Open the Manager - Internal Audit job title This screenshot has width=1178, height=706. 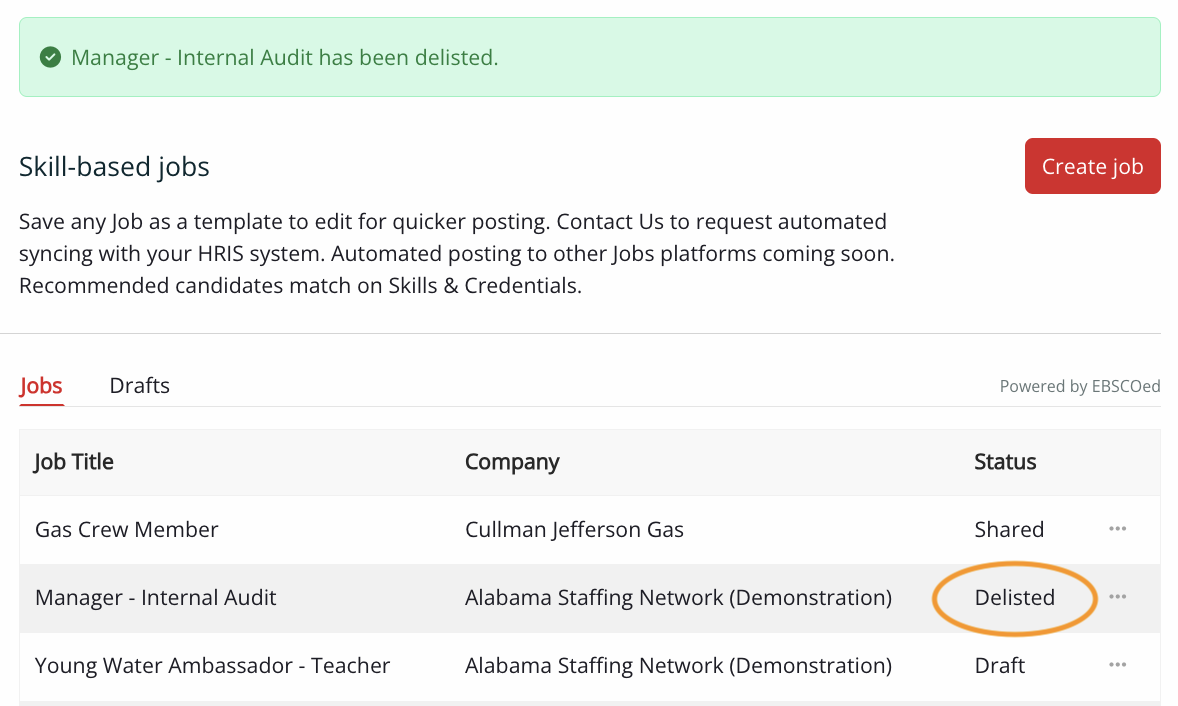point(155,598)
